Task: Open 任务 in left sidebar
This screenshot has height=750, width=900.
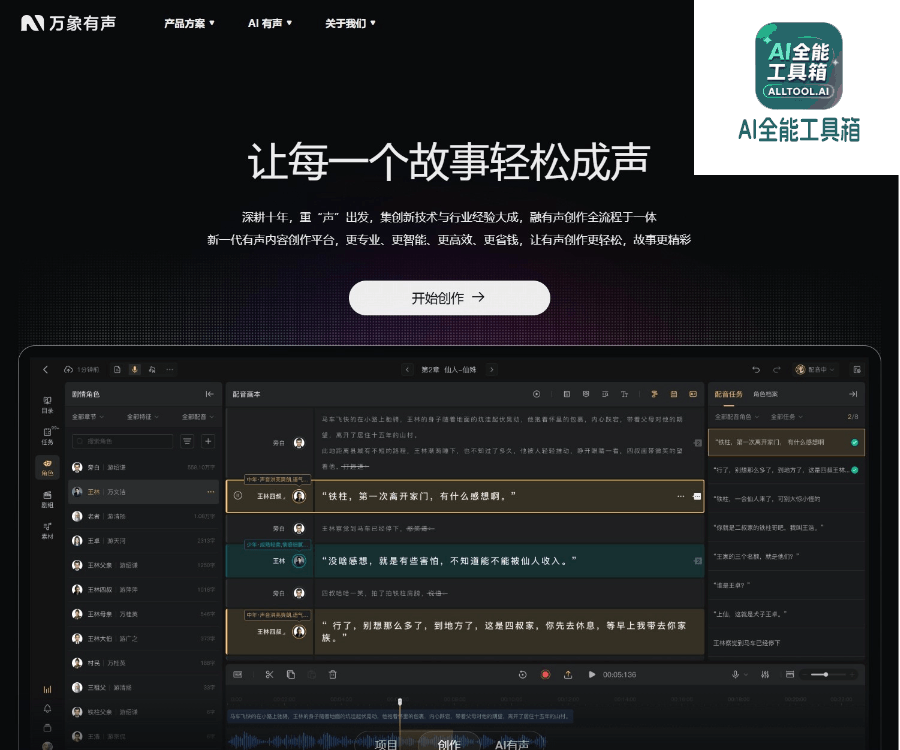Action: [48, 436]
